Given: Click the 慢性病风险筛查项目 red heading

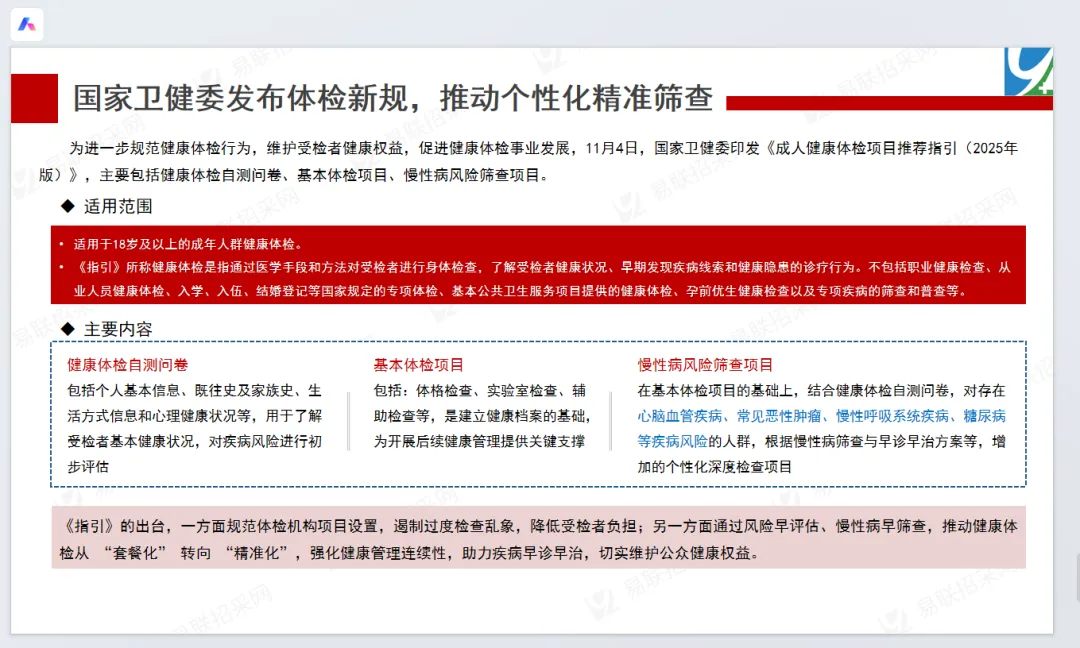Looking at the screenshot, I should (705, 365).
